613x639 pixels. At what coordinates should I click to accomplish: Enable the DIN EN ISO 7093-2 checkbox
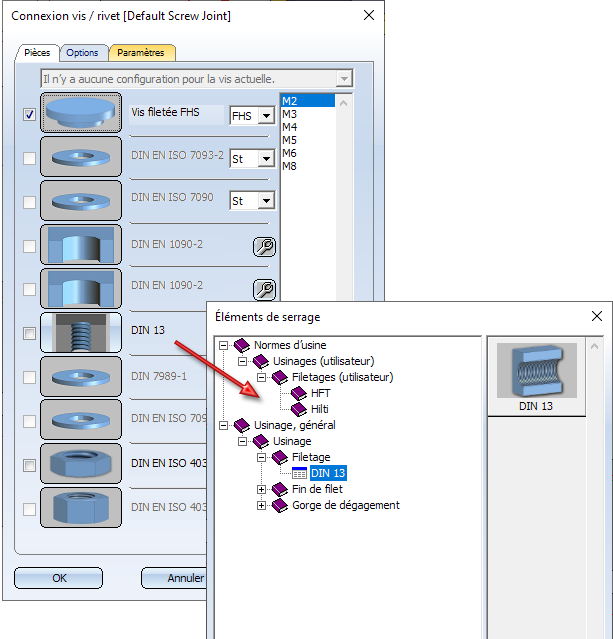(x=29, y=158)
